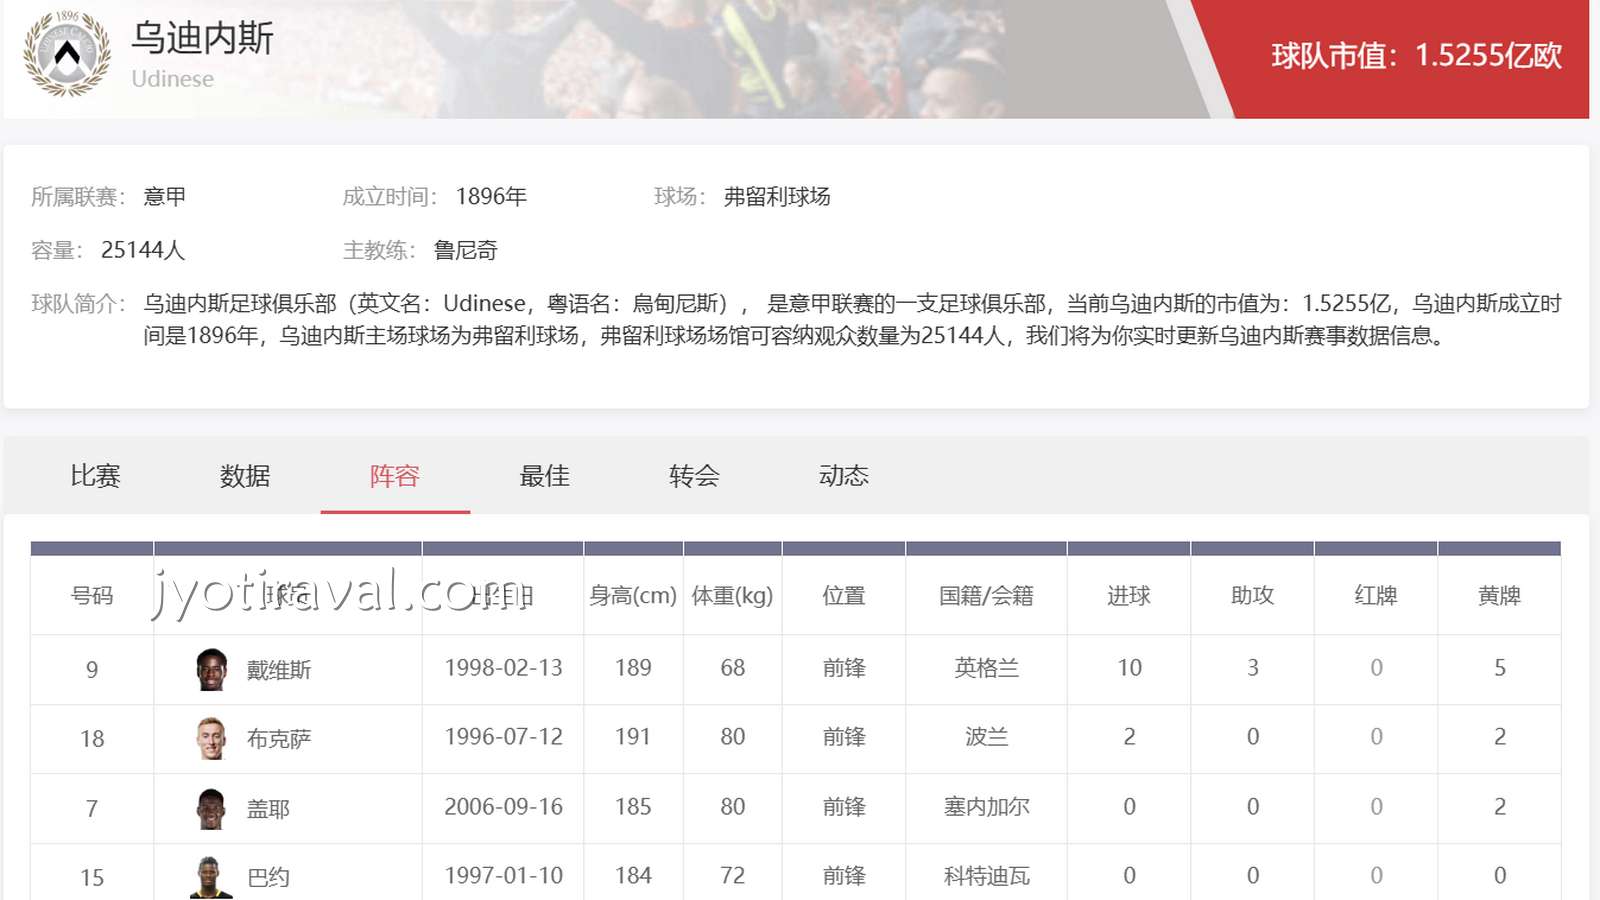This screenshot has height=900, width=1600.
Task: Open player name 盖耶
Action: [268, 809]
